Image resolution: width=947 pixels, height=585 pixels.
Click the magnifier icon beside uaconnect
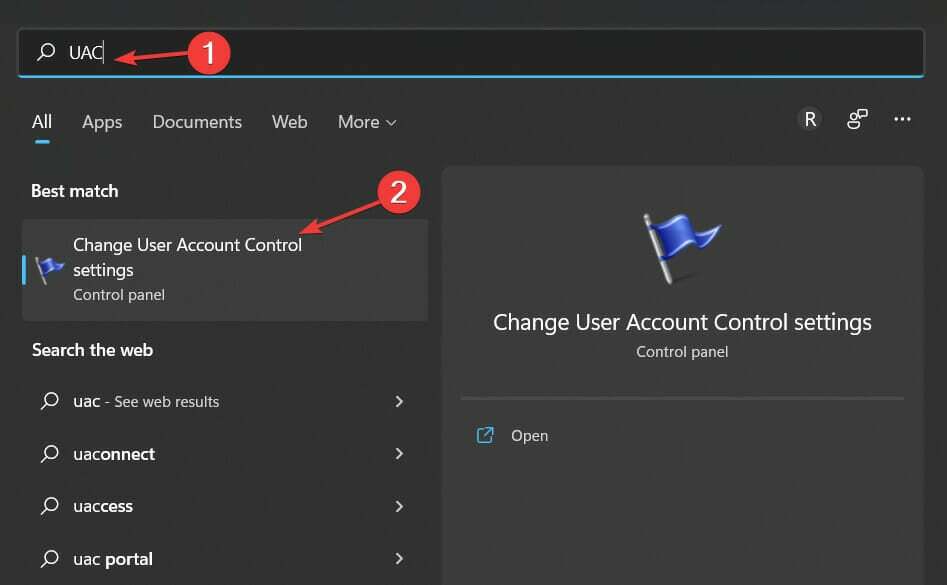[50, 453]
